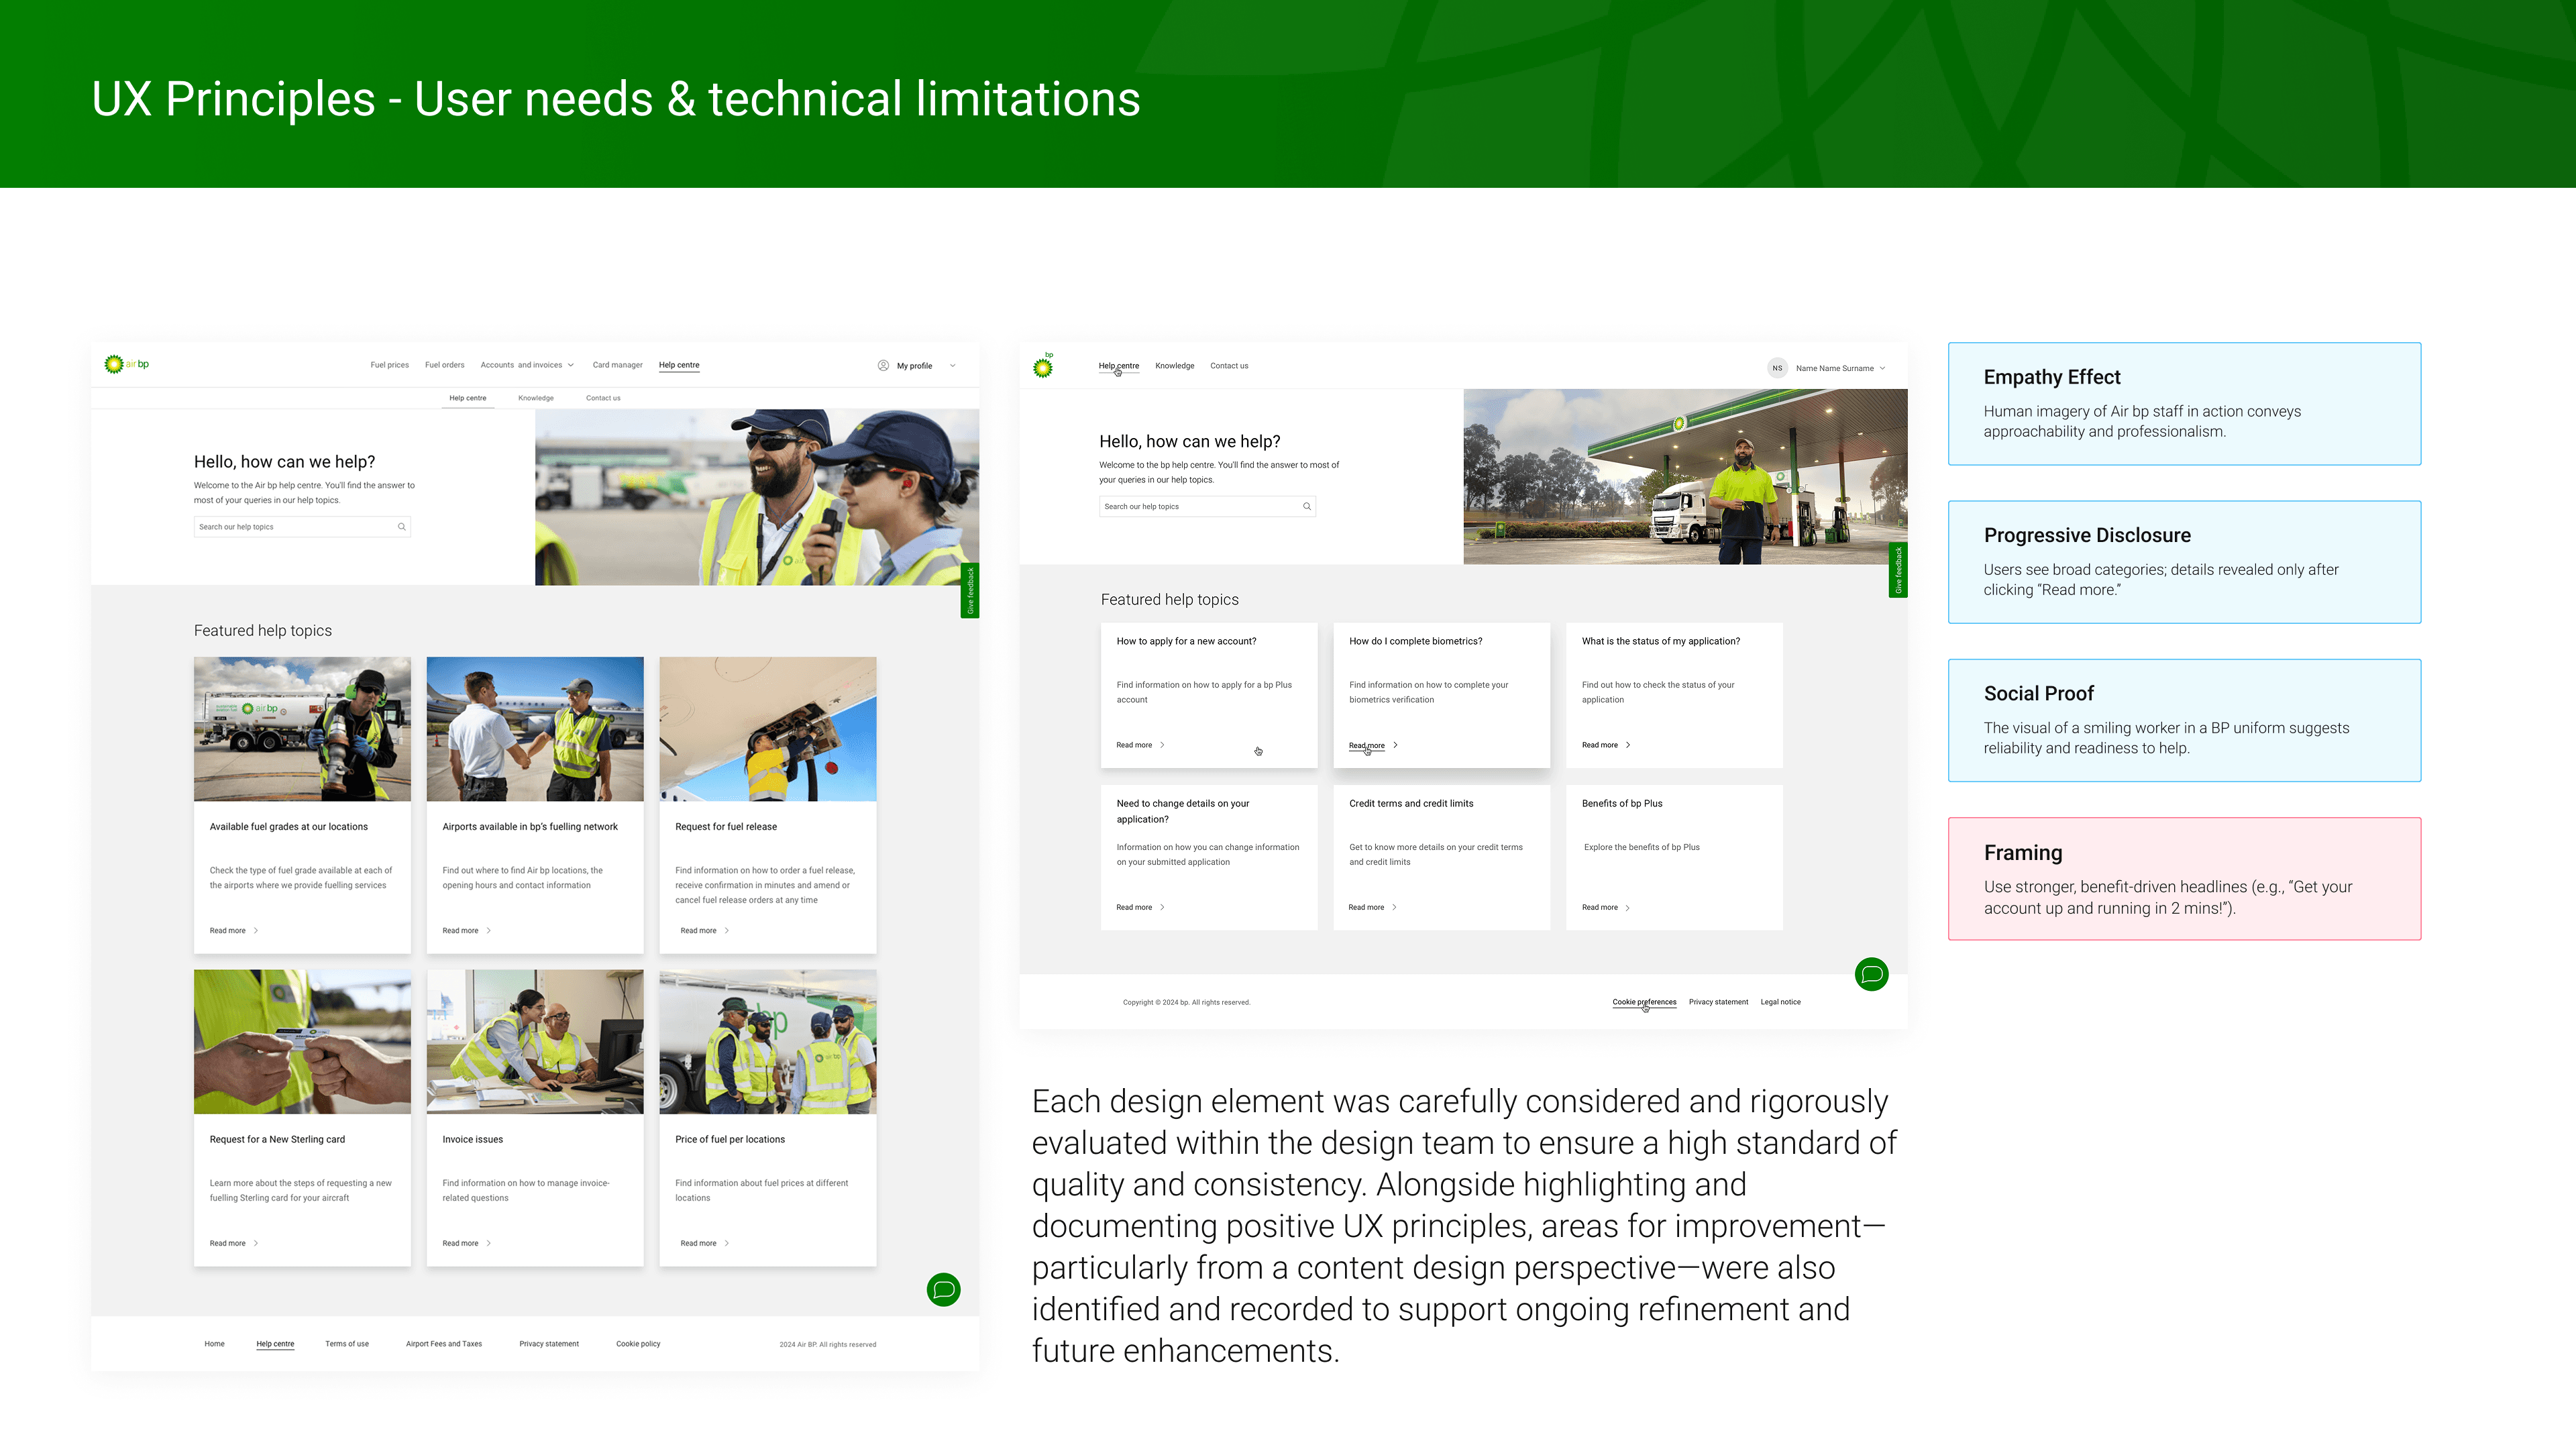
Task: Click the Give feedback side tab on left mockup
Action: (969, 591)
